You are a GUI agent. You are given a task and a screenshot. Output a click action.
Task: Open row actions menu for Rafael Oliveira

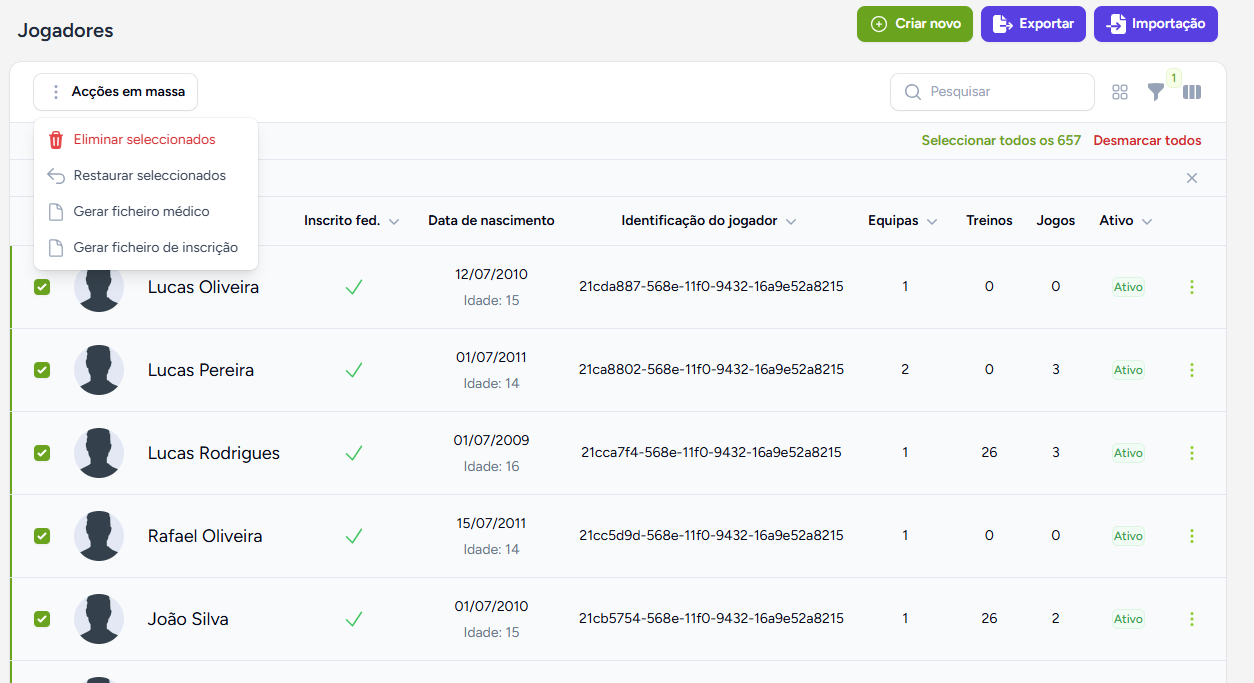pyautogui.click(x=1191, y=536)
